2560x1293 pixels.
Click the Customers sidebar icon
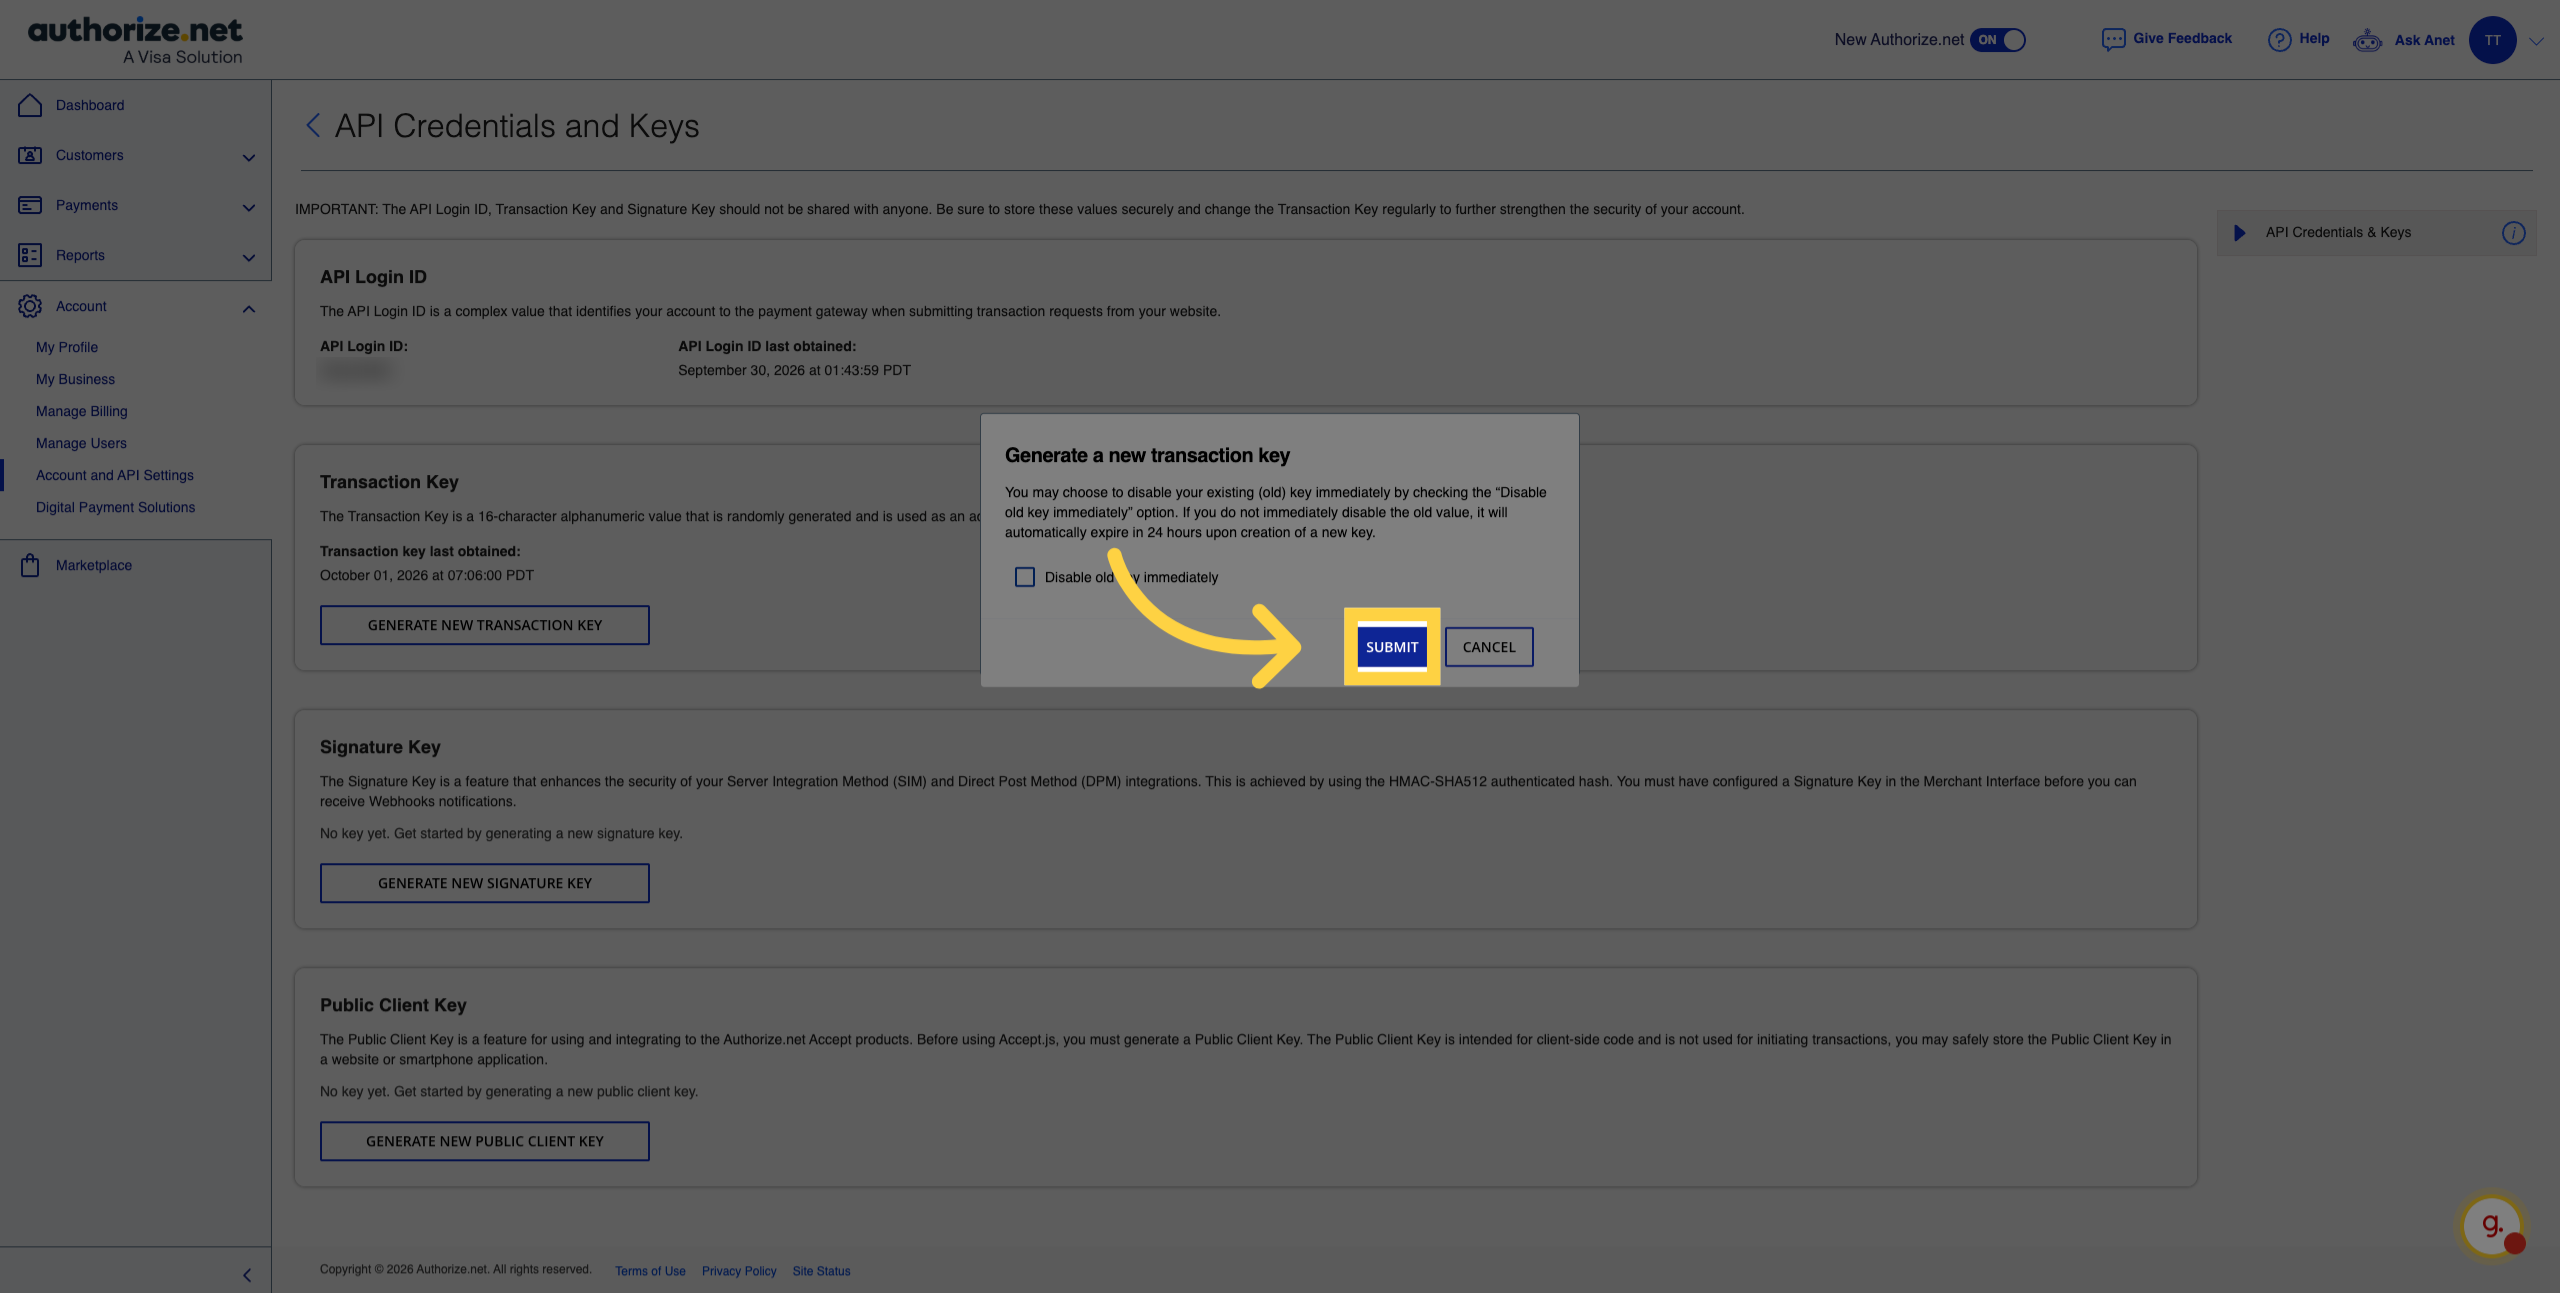[30, 155]
